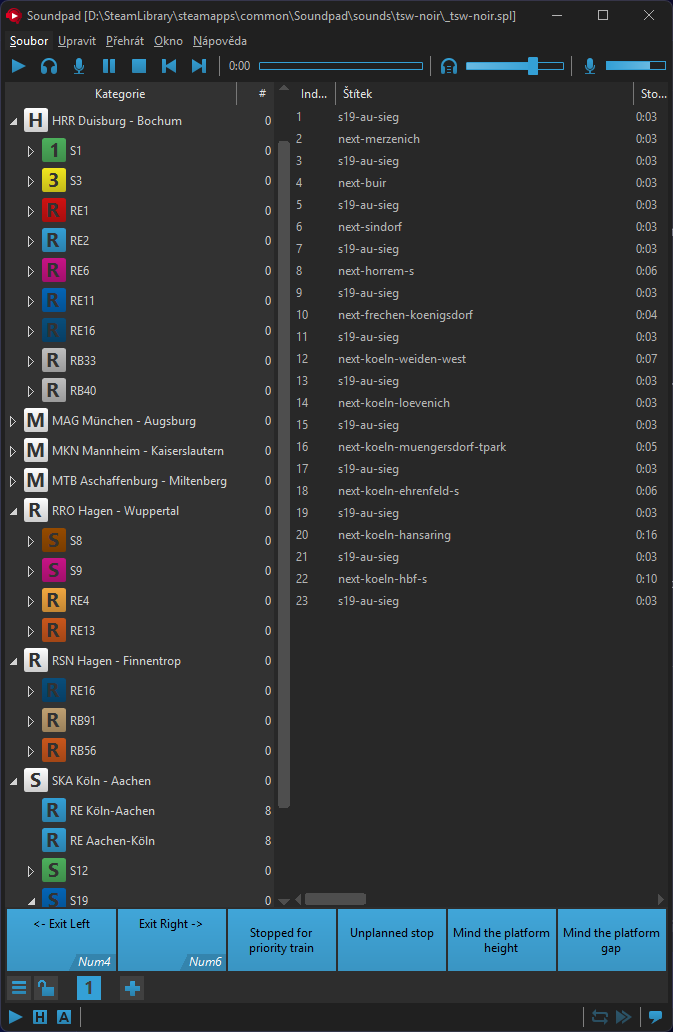Expand the S1 category
Screen dimensions: 673x1032
30,151
